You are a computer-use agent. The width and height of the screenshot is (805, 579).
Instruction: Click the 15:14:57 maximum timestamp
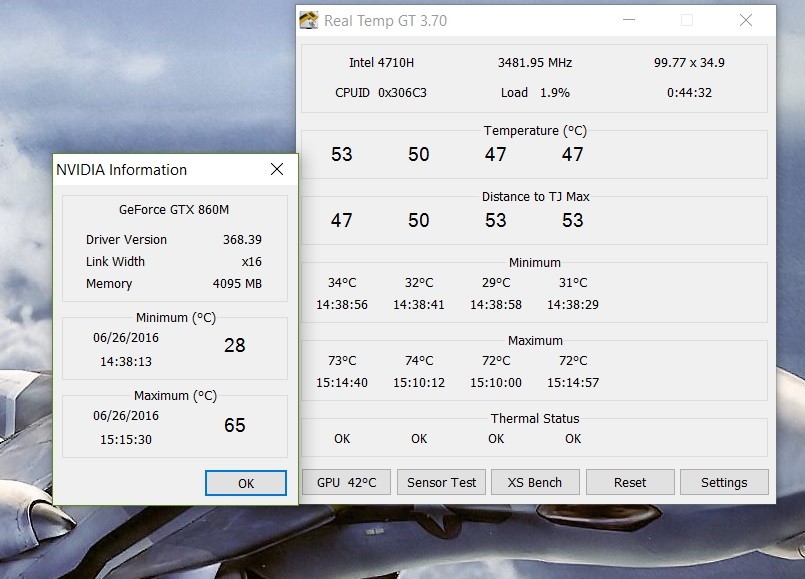(573, 383)
